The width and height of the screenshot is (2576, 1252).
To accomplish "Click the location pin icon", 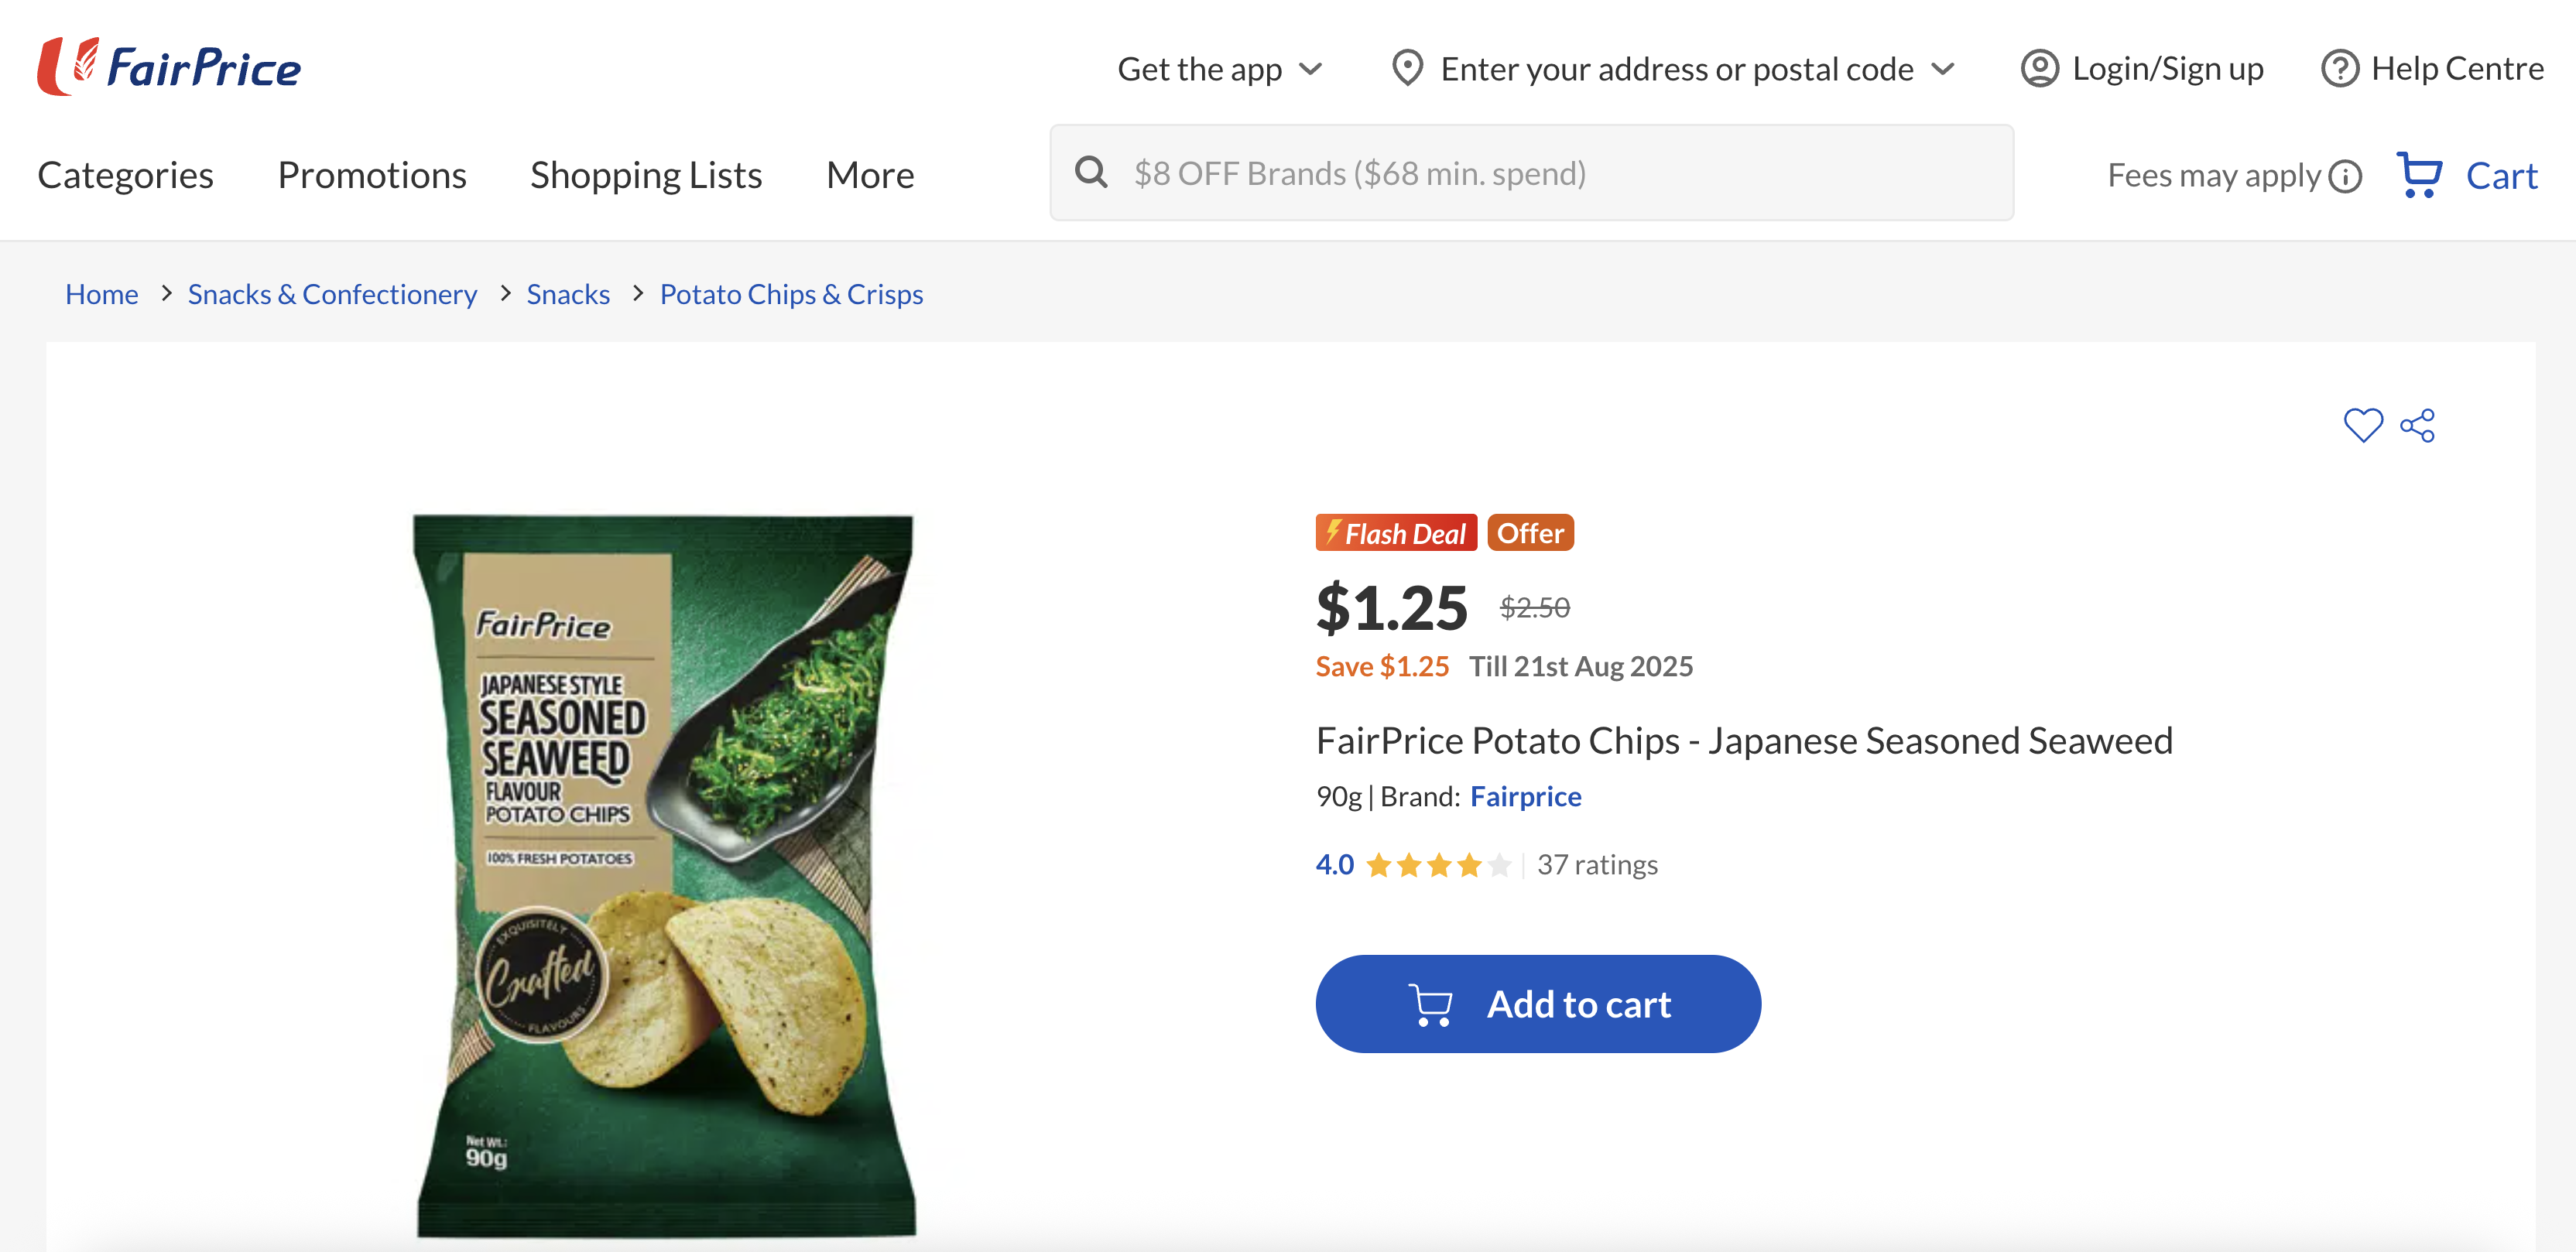I will click(x=1407, y=68).
